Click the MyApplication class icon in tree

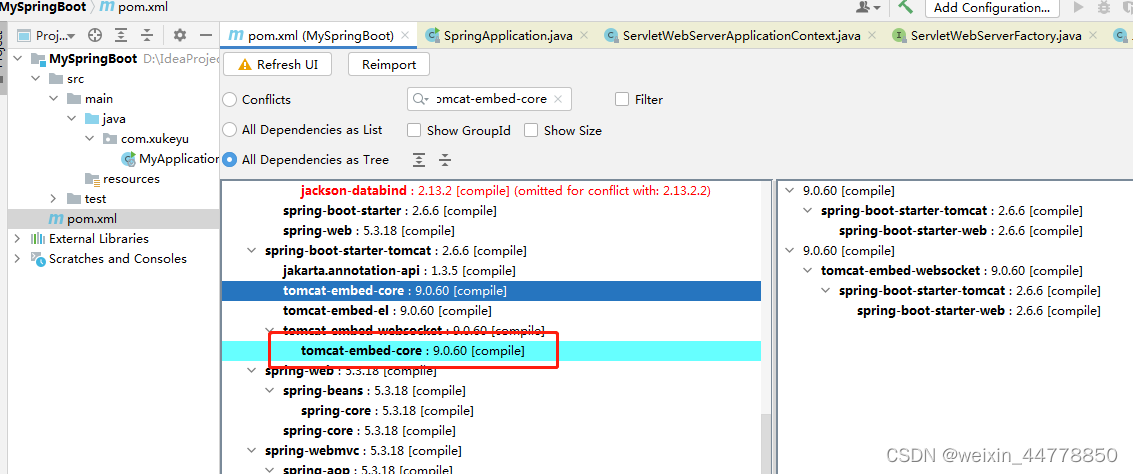pos(129,158)
